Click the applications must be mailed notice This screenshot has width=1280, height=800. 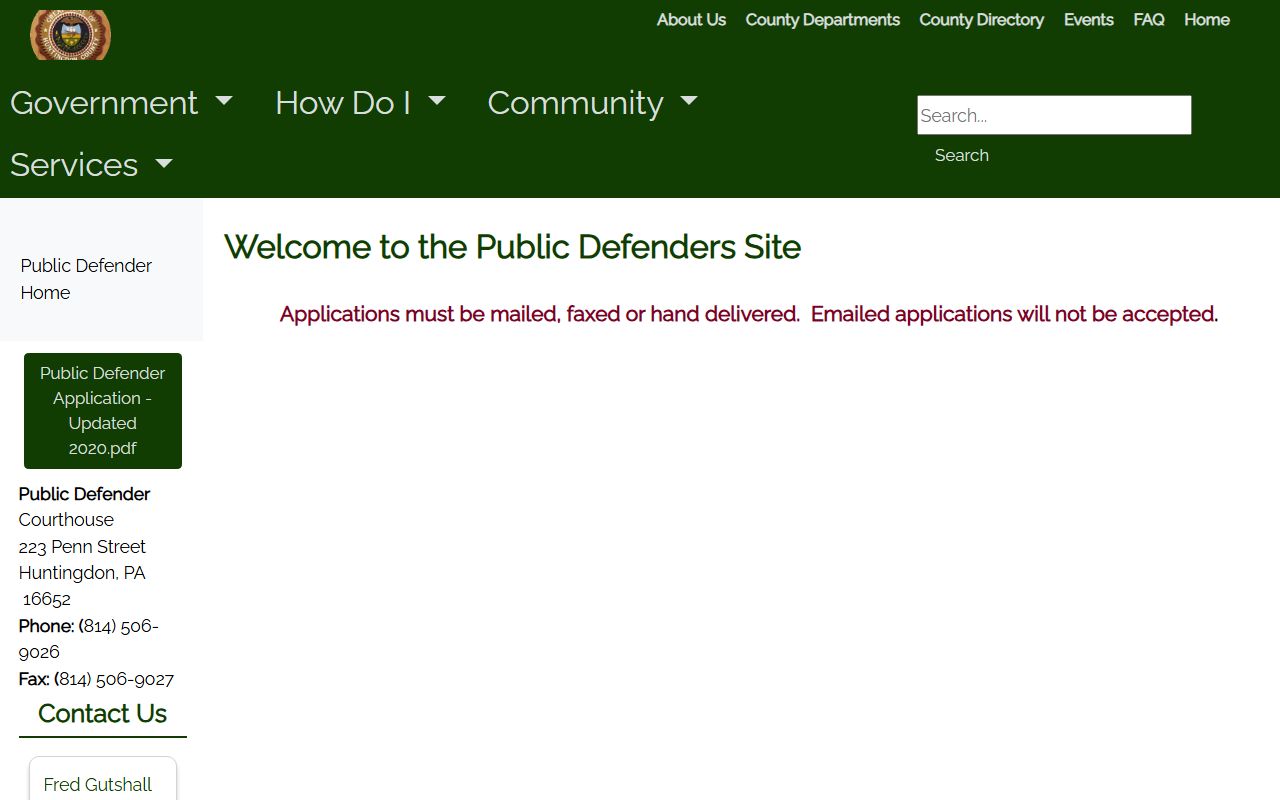(749, 314)
